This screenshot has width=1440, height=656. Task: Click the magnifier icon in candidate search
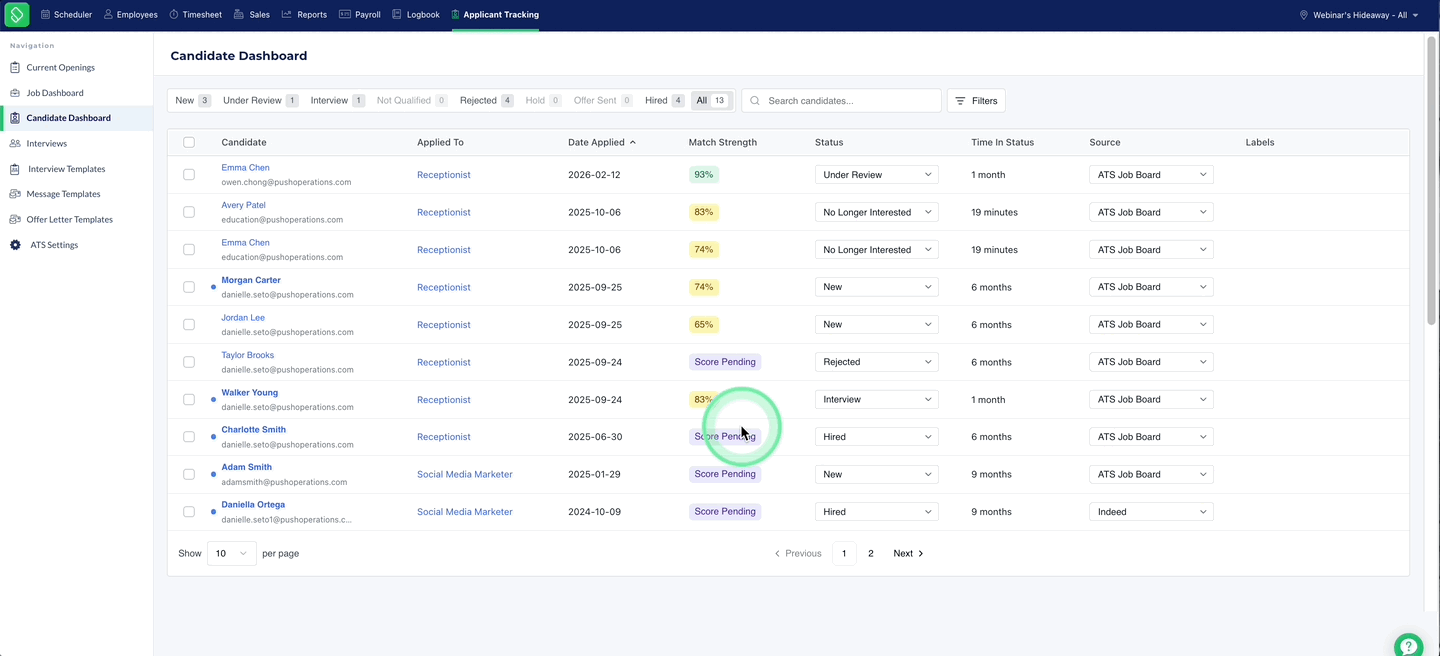(755, 101)
